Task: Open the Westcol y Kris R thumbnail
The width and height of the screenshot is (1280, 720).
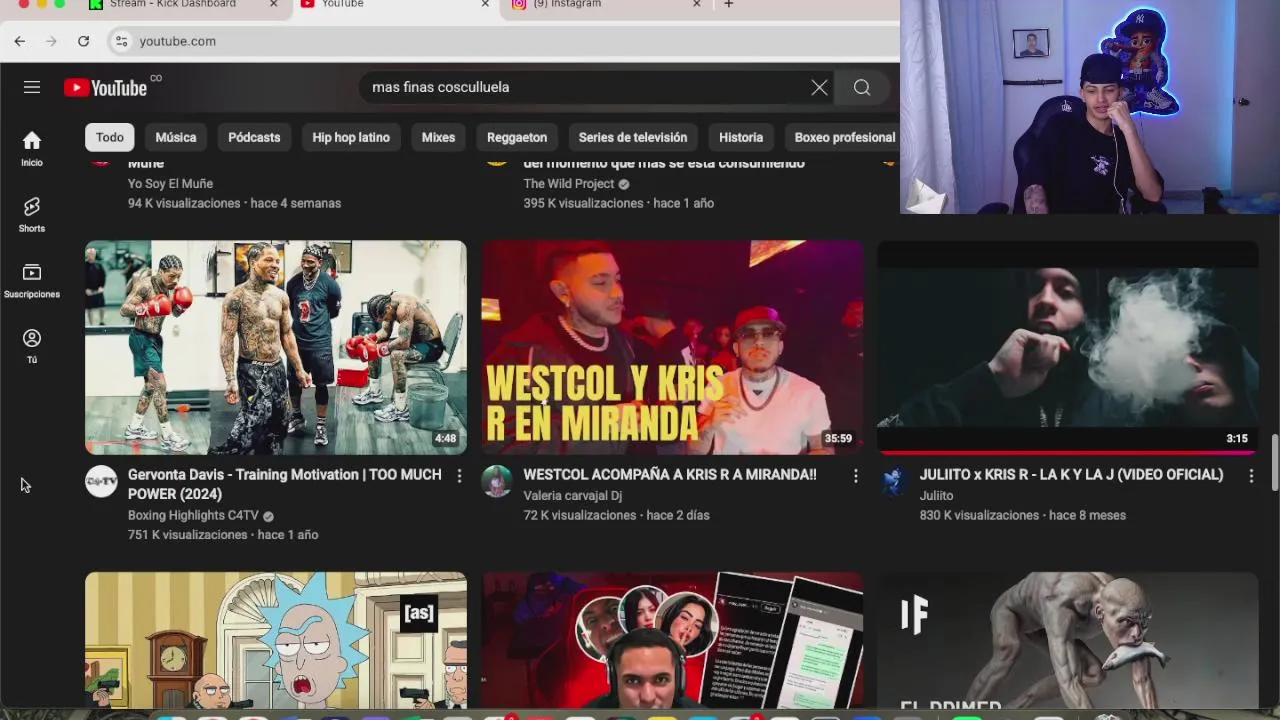Action: click(x=672, y=347)
